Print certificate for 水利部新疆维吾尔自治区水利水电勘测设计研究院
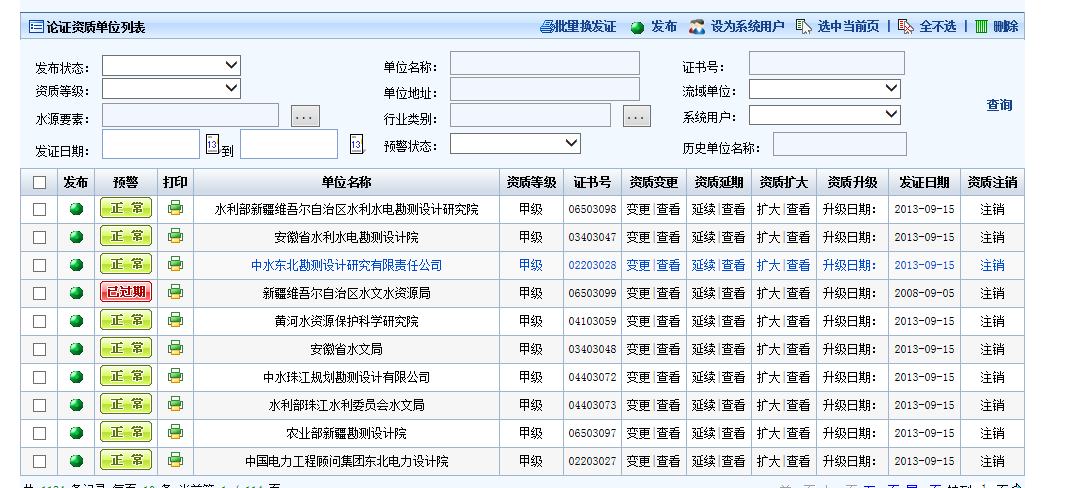 [175, 208]
